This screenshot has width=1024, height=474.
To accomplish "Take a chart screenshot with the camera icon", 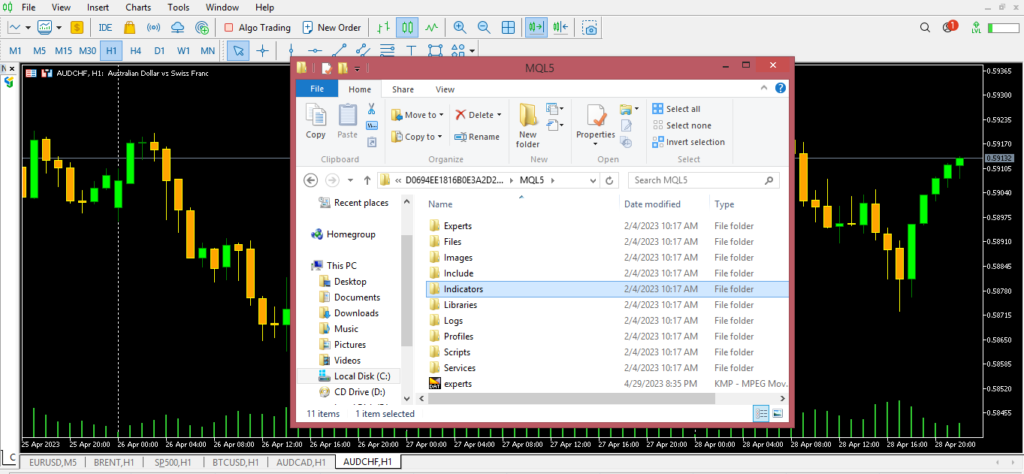I will point(592,27).
